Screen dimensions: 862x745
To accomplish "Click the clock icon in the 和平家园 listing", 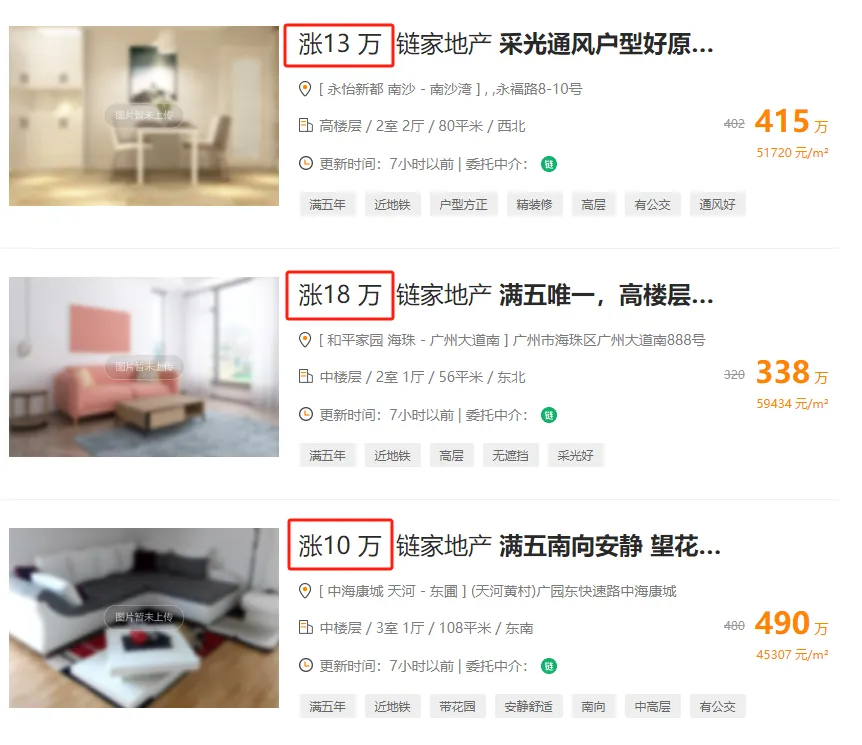I will tap(306, 415).
